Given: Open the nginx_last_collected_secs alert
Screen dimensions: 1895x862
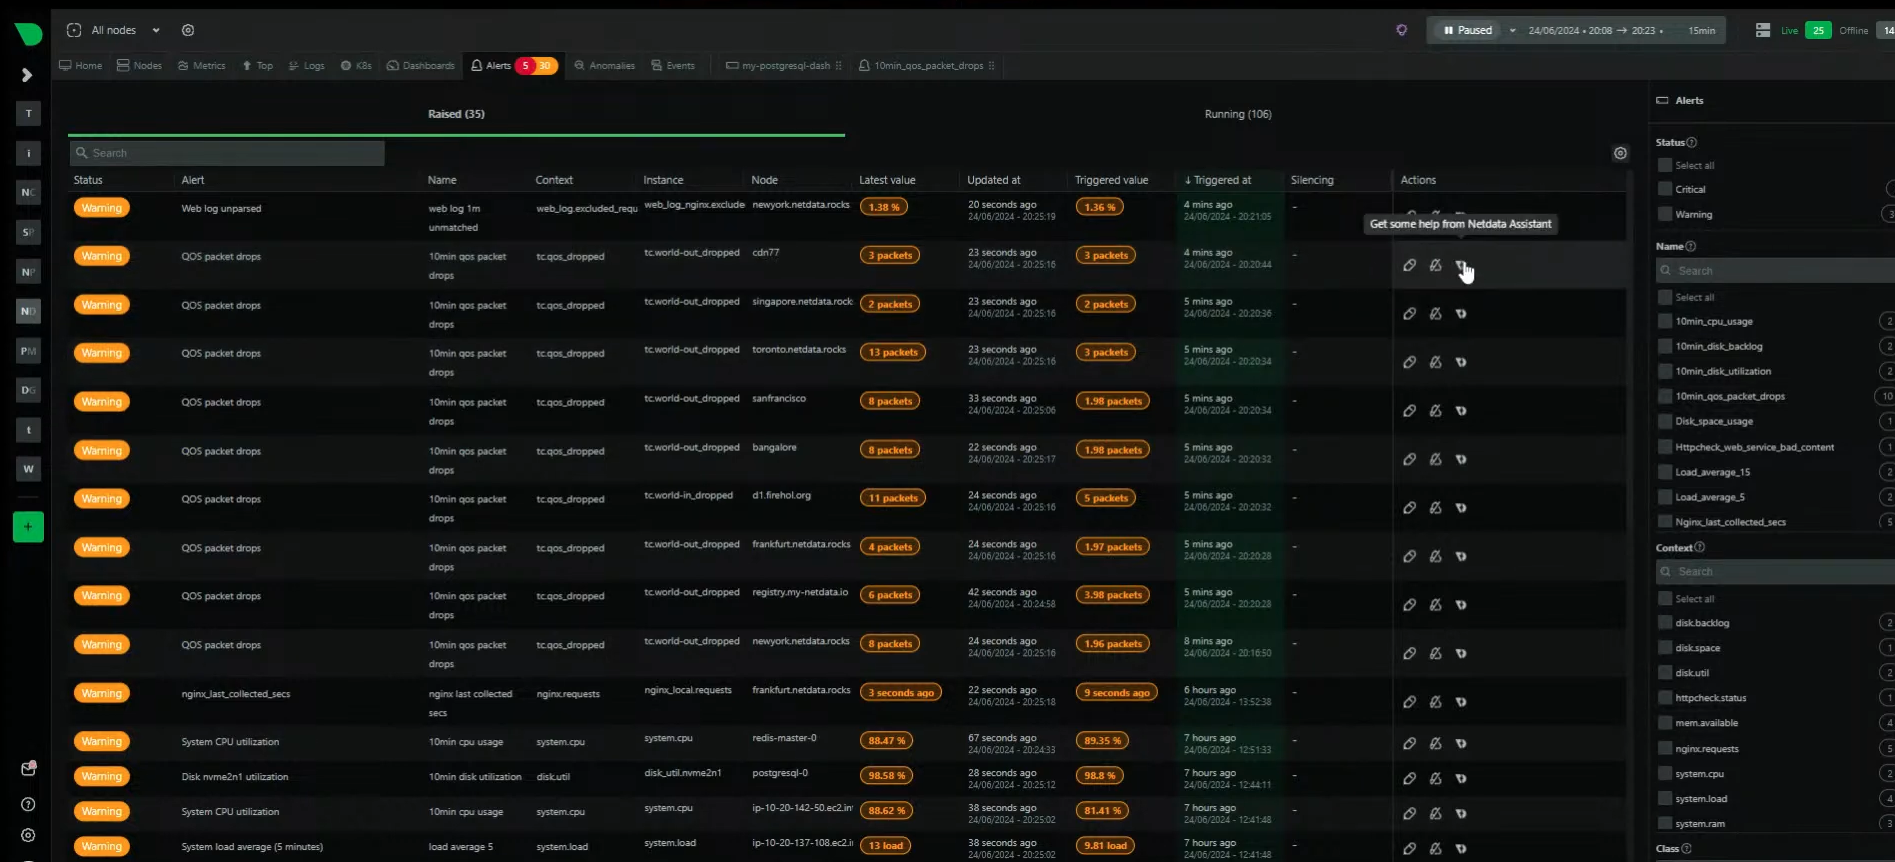Looking at the screenshot, I should click(236, 694).
